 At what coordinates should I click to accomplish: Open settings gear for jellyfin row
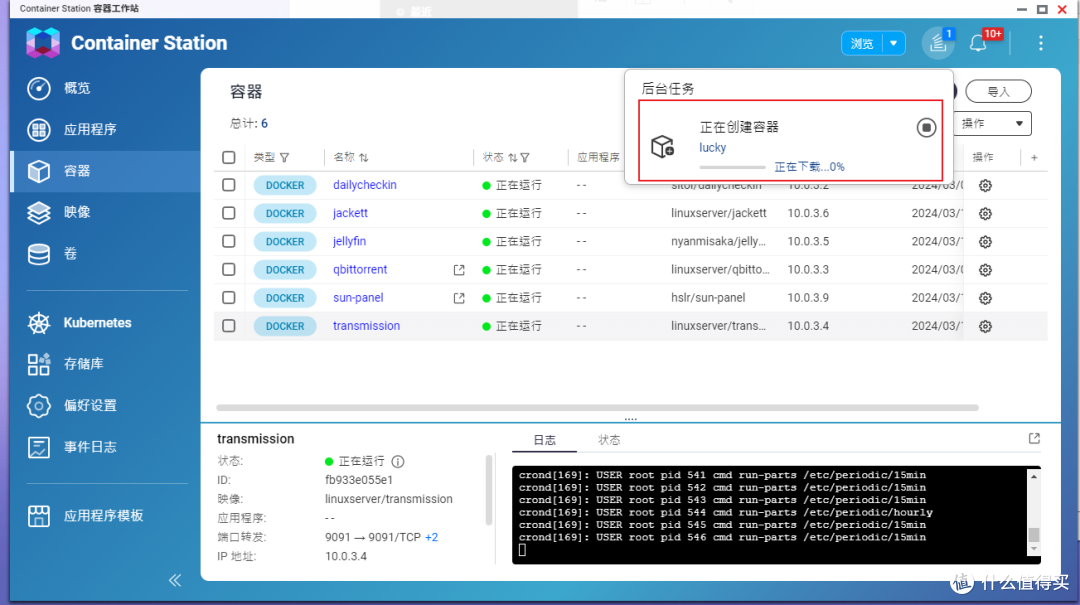tap(986, 242)
